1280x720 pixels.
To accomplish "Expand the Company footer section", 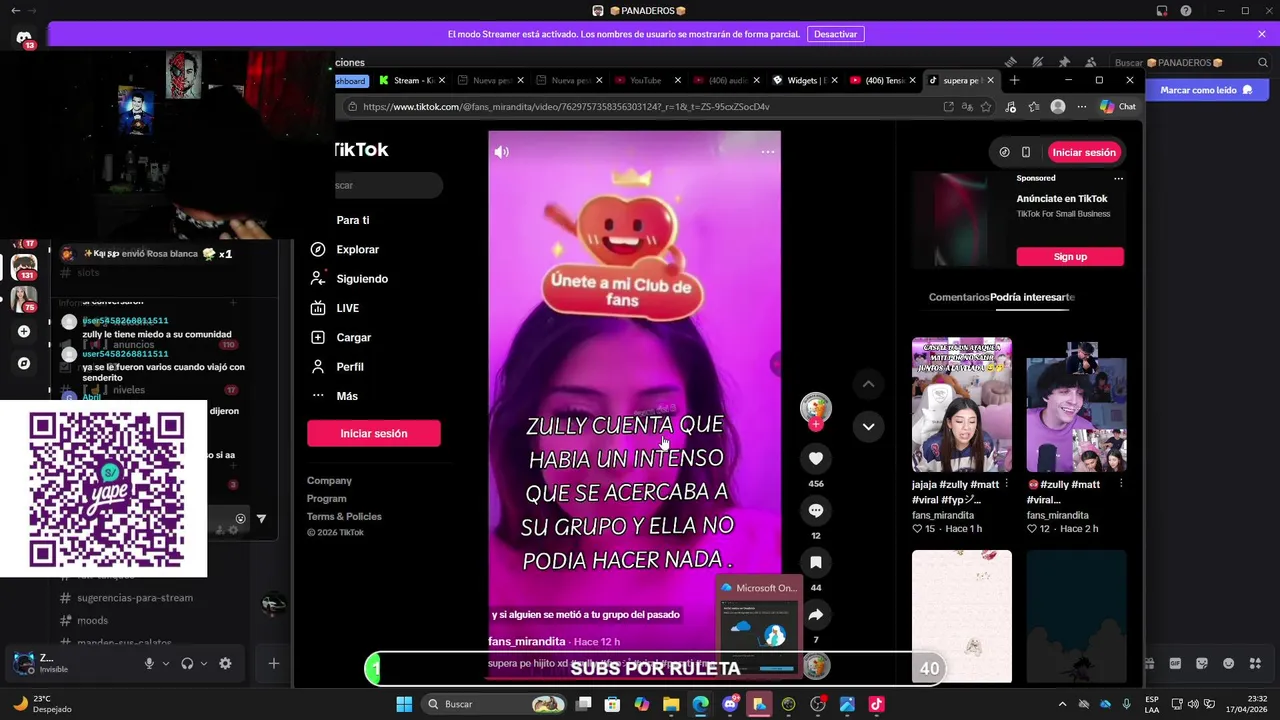I will pos(329,480).
